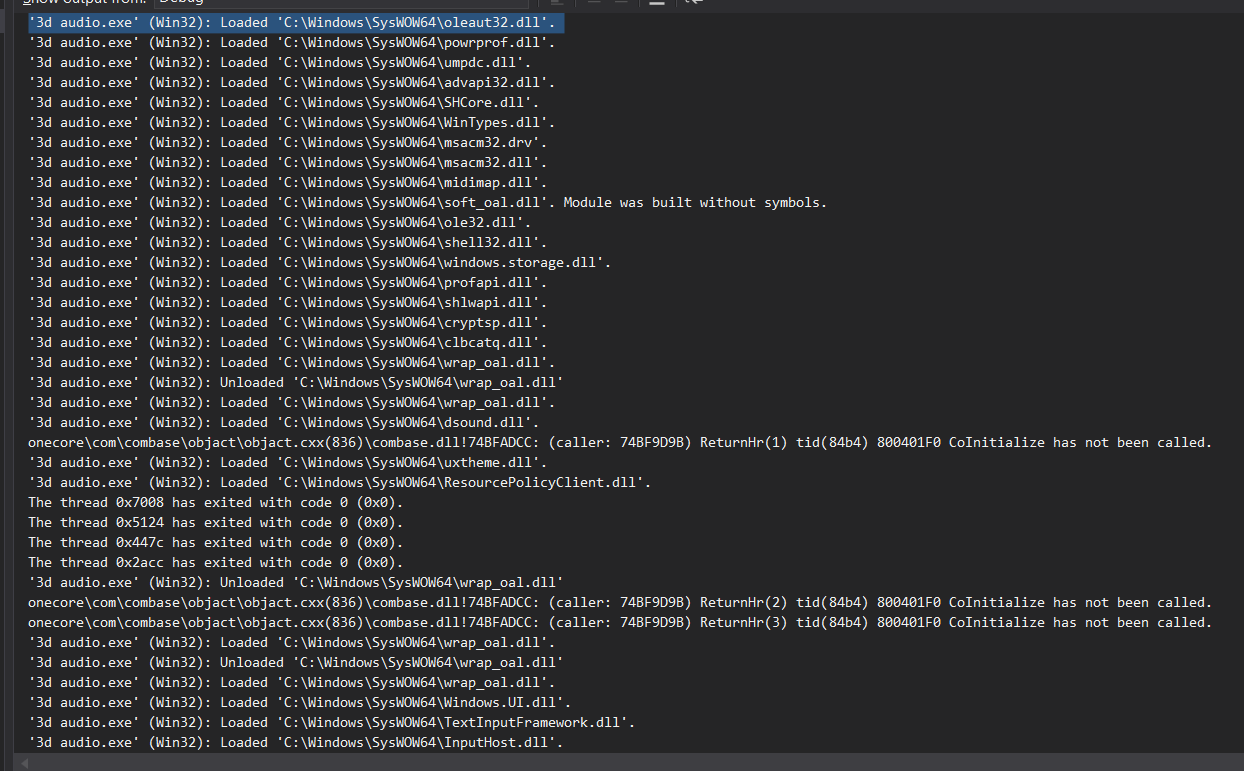This screenshot has width=1244, height=771.
Task: Click the Messages list toolbar icon
Action: point(557,4)
